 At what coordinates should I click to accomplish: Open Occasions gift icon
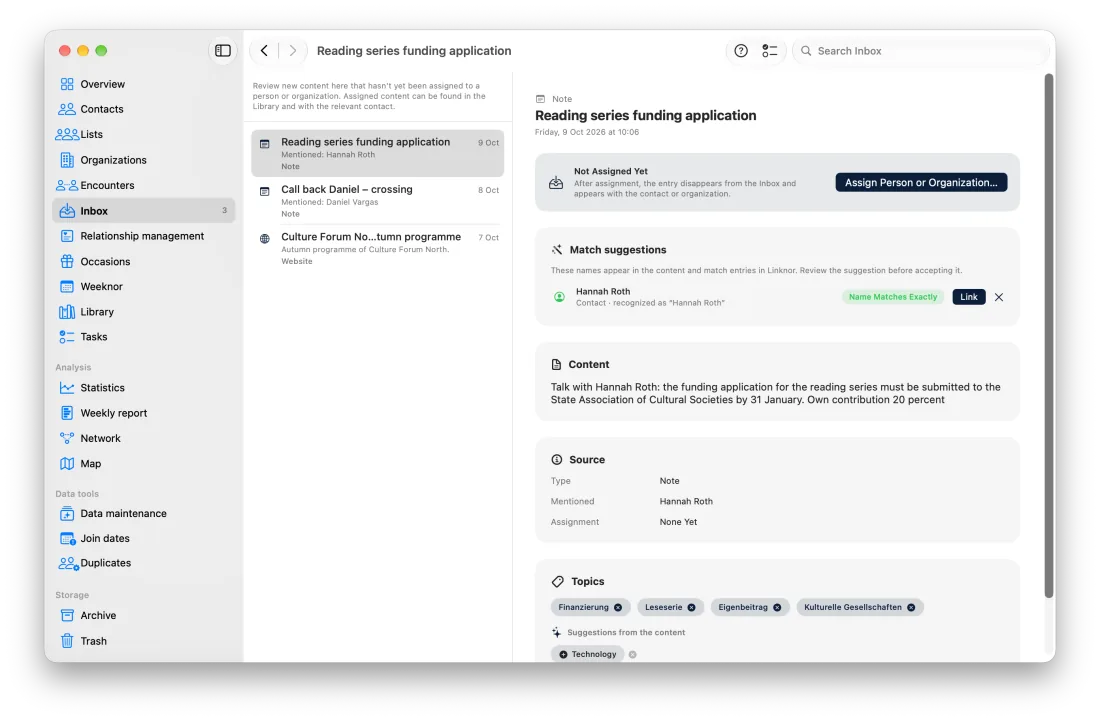[67, 262]
